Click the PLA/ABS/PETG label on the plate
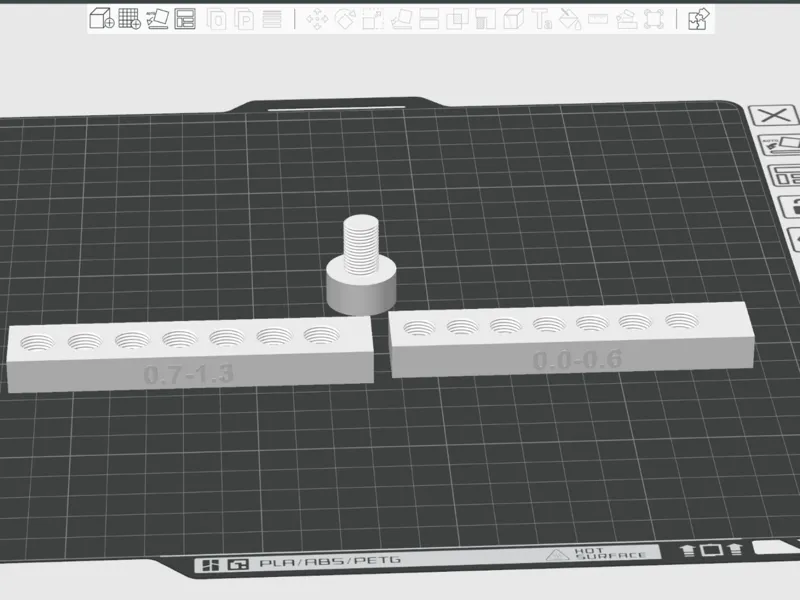 click(x=330, y=562)
